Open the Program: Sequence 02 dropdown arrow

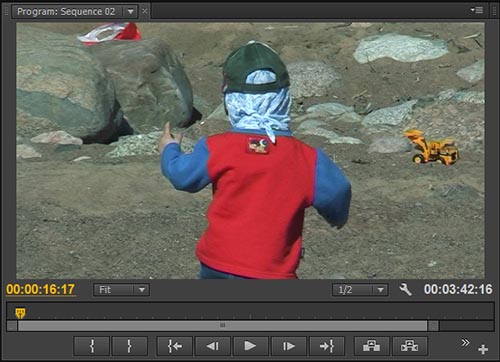pos(130,12)
